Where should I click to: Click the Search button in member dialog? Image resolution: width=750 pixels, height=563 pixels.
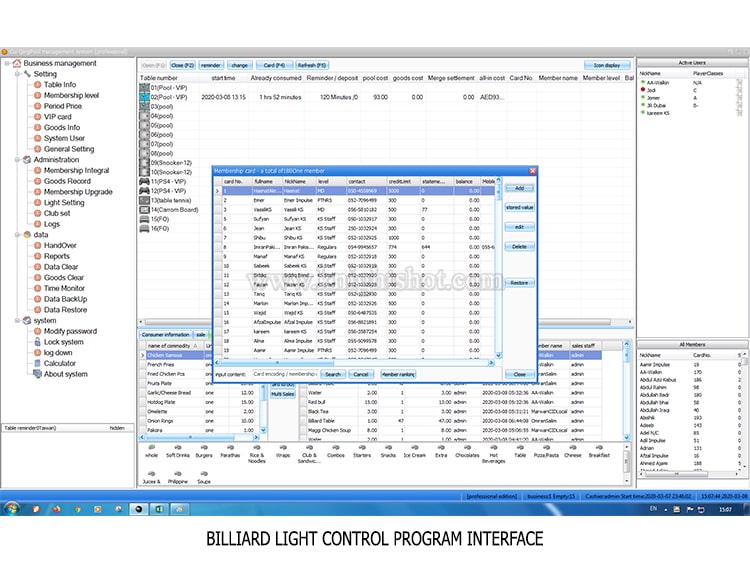tap(333, 374)
